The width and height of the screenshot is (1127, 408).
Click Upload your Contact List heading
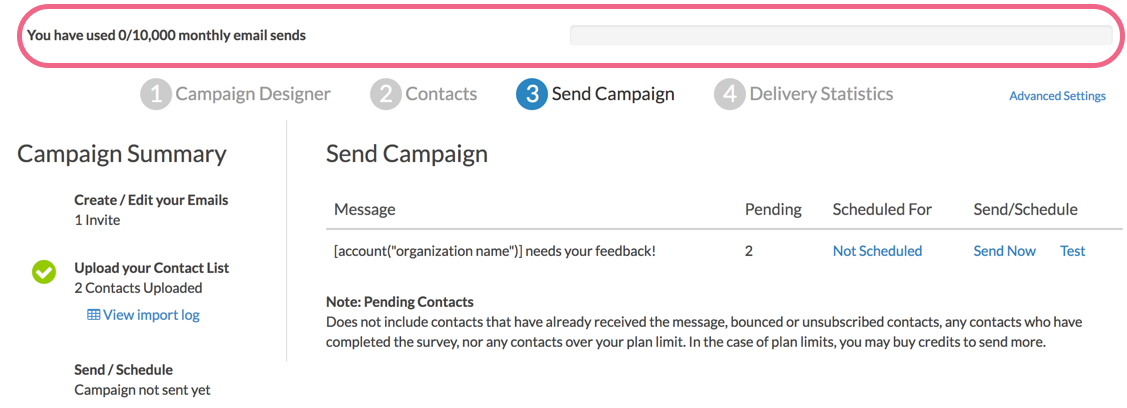[x=151, y=268]
